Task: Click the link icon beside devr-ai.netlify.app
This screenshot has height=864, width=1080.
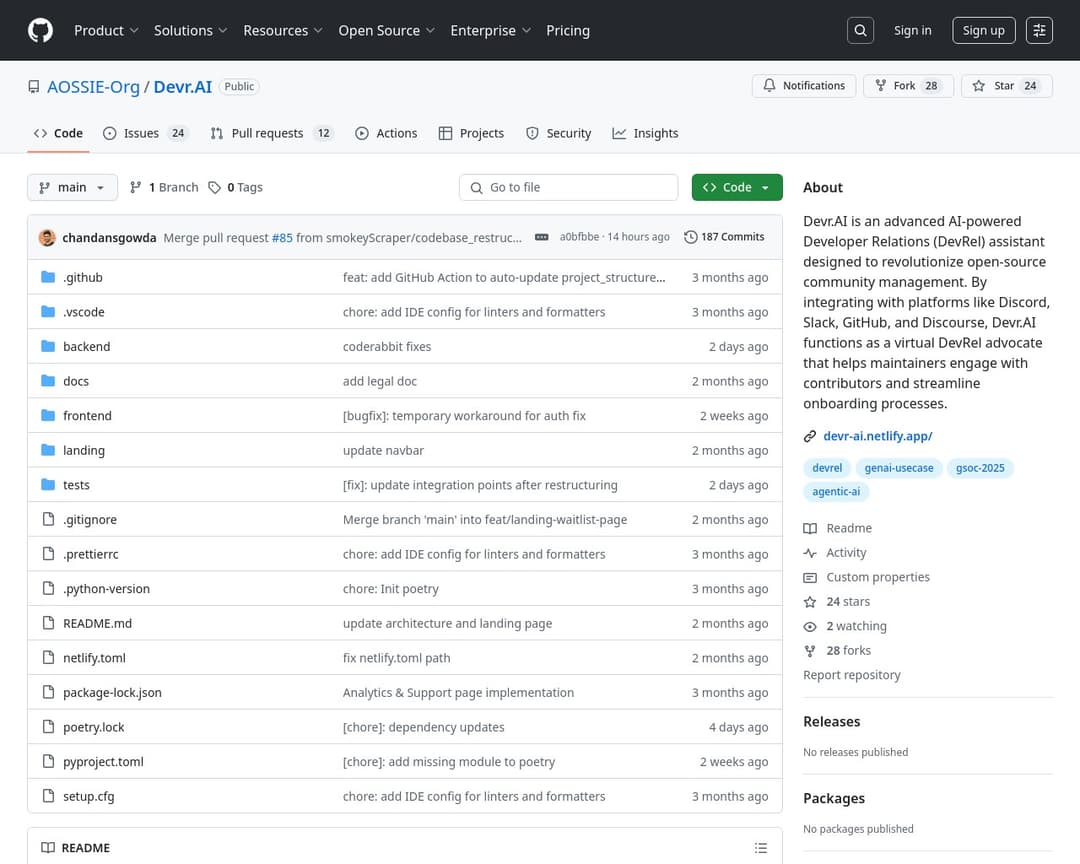Action: (810, 436)
